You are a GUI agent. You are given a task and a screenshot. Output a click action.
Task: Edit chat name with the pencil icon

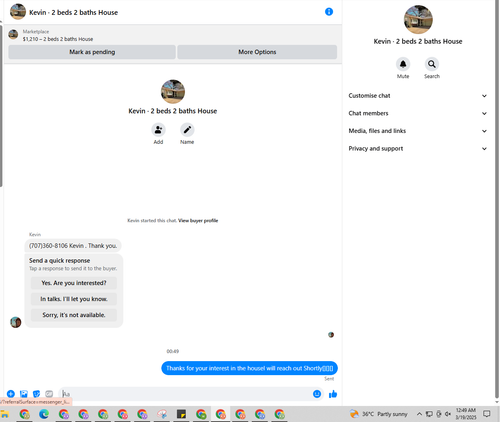(x=187, y=130)
